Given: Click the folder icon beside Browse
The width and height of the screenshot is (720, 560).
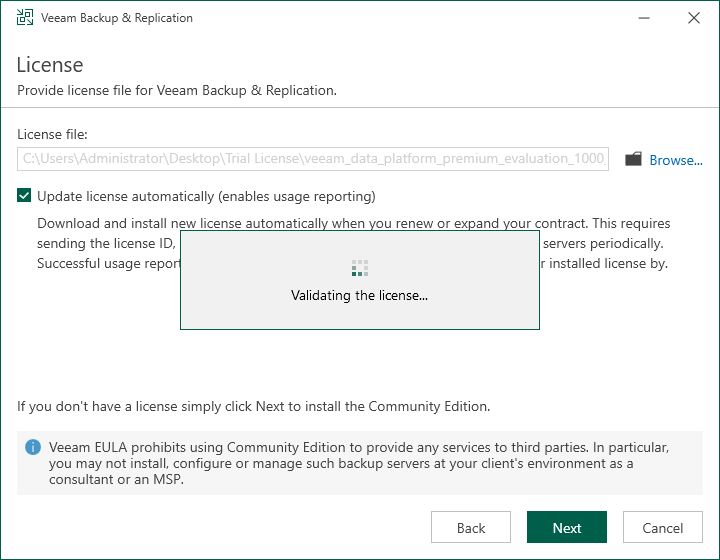Looking at the screenshot, I should [633, 159].
